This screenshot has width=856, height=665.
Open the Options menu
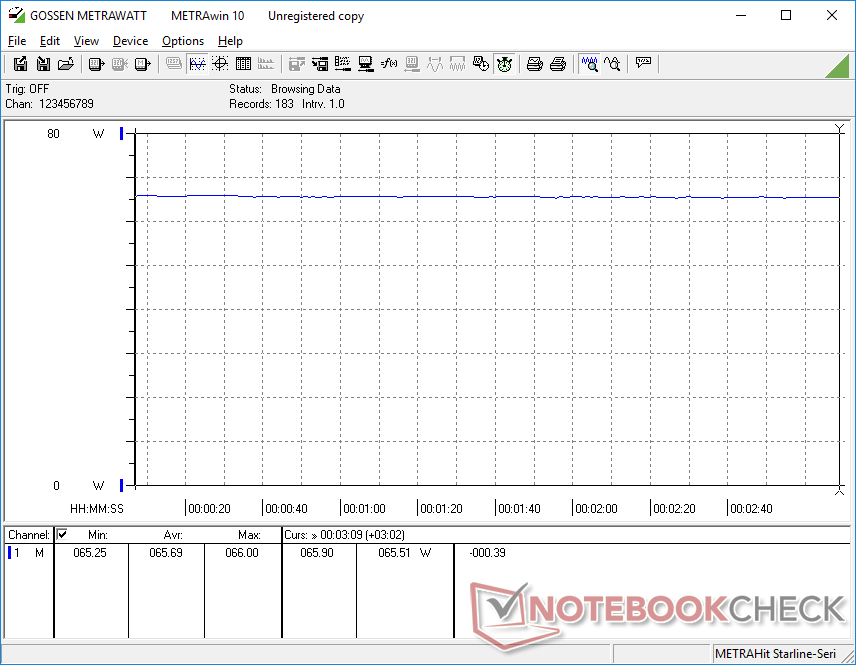coord(183,41)
